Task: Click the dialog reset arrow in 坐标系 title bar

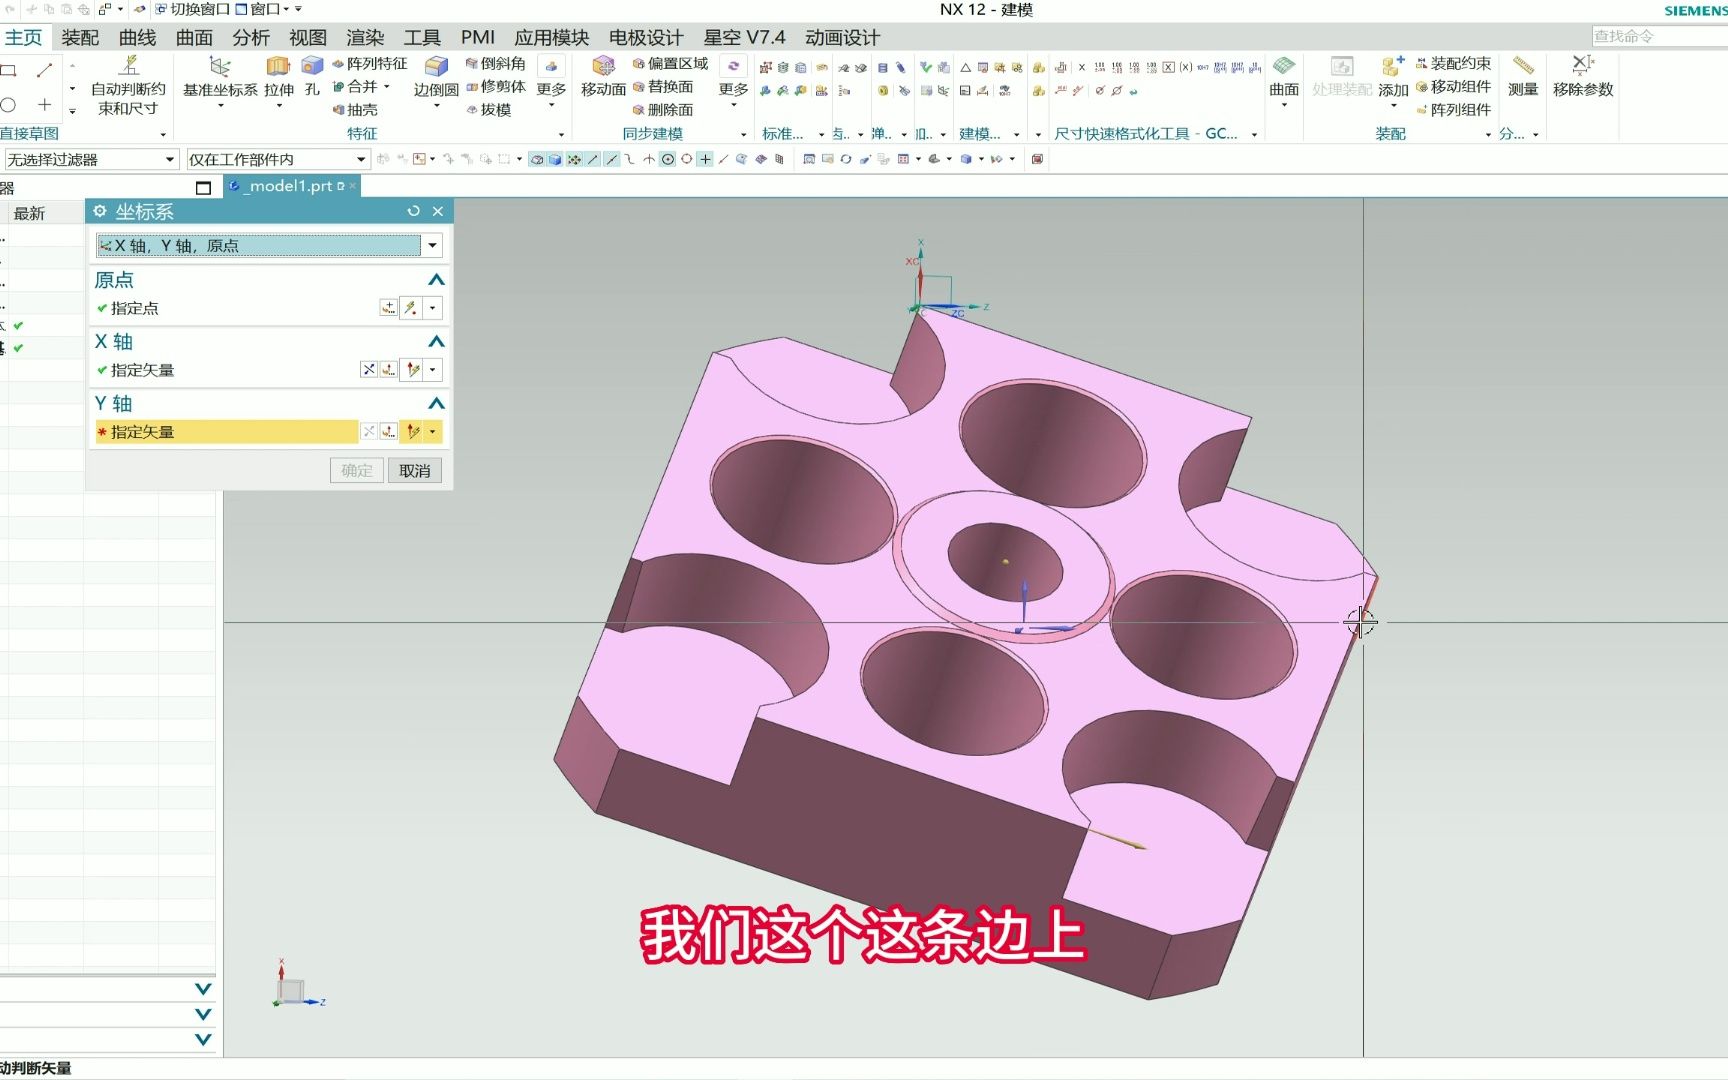Action: pyautogui.click(x=414, y=211)
